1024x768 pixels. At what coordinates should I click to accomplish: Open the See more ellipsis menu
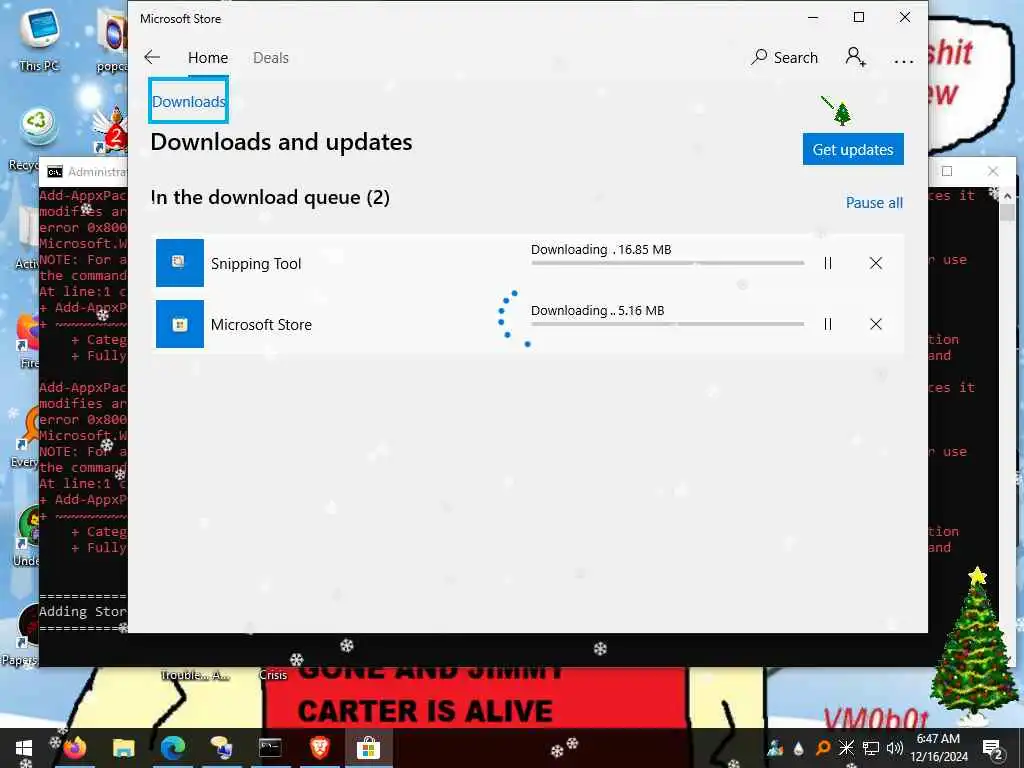[x=903, y=61]
